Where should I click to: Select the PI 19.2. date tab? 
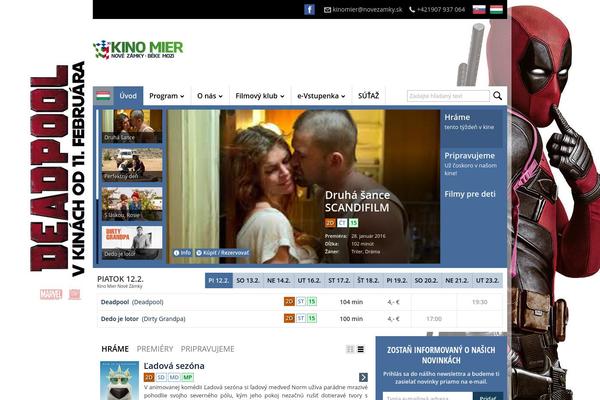pyautogui.click(x=396, y=281)
